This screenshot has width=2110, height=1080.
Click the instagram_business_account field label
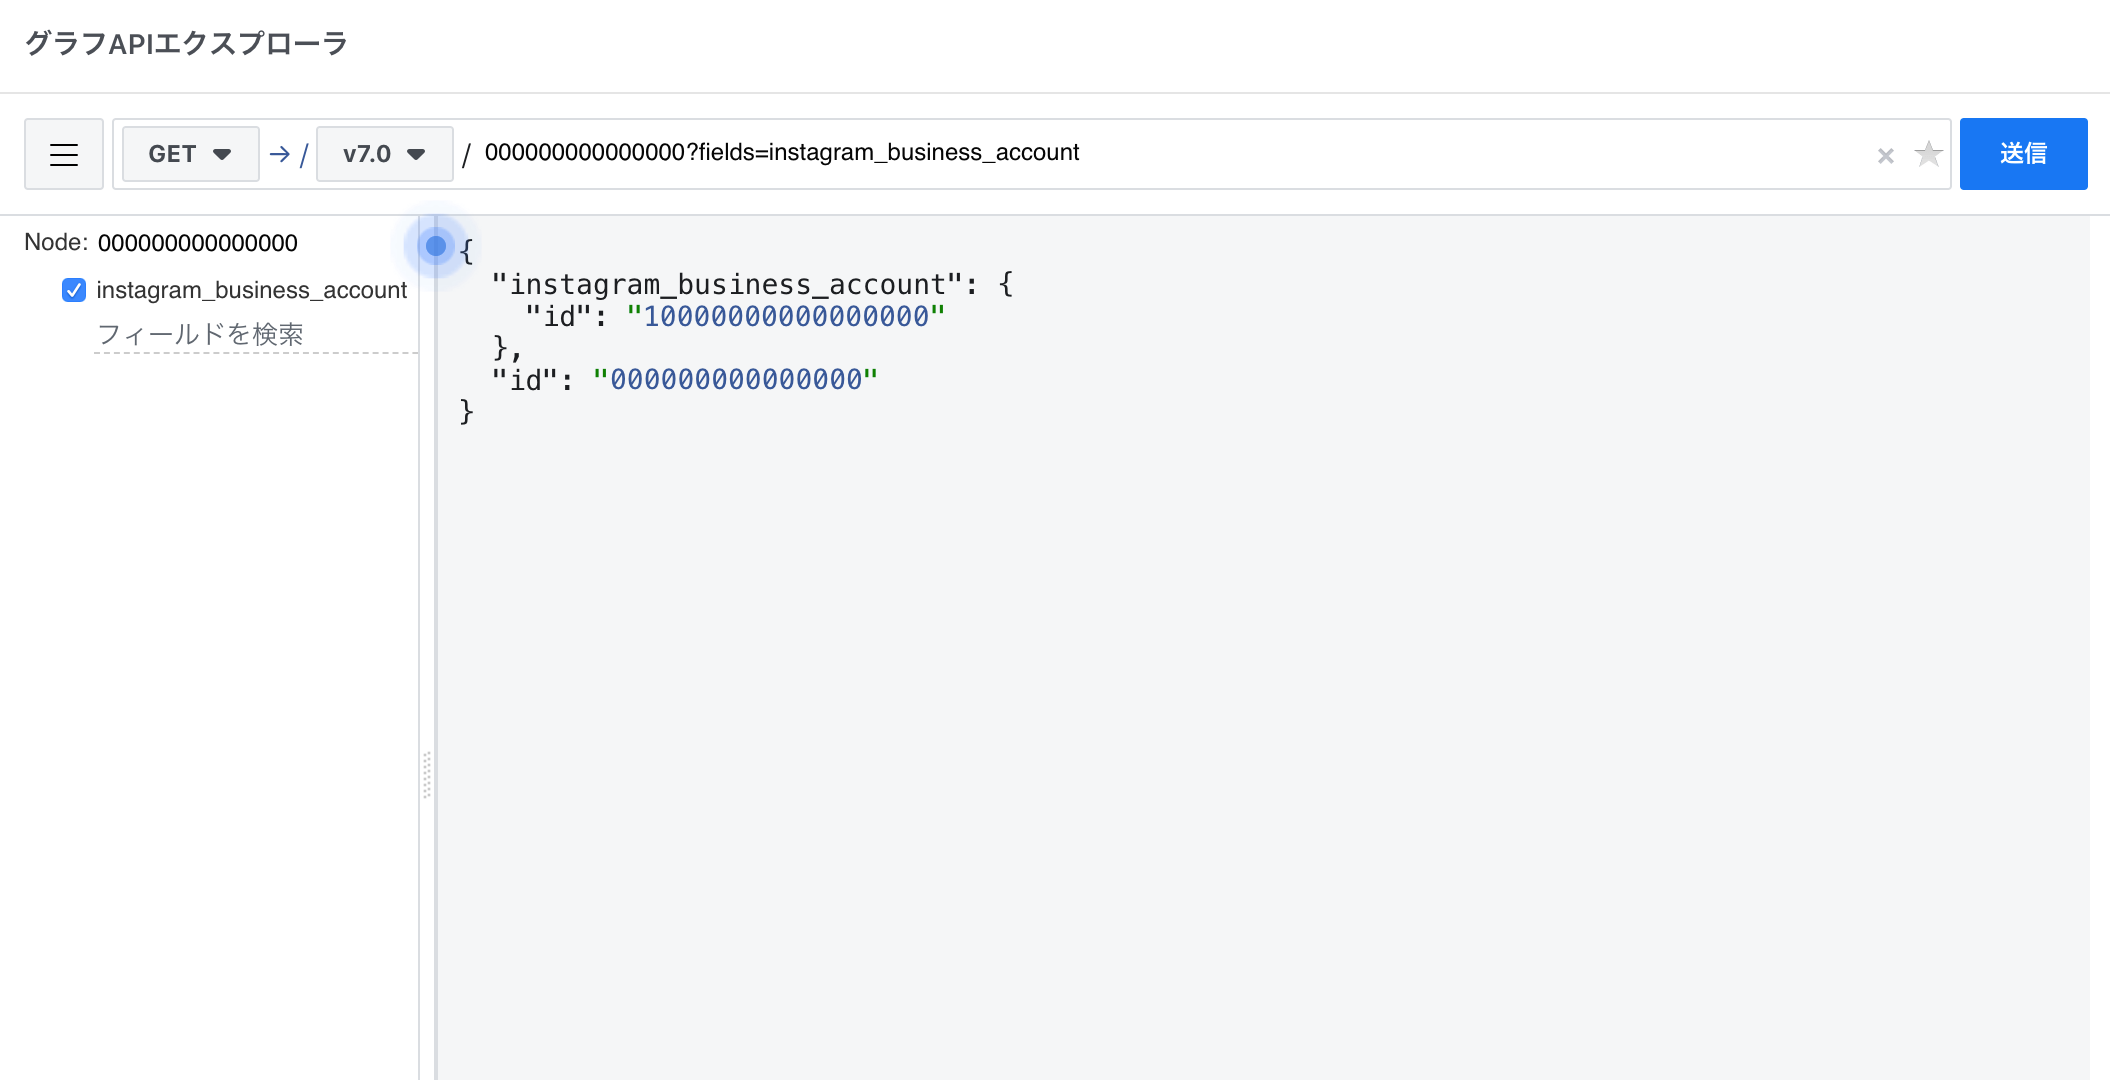click(x=252, y=290)
